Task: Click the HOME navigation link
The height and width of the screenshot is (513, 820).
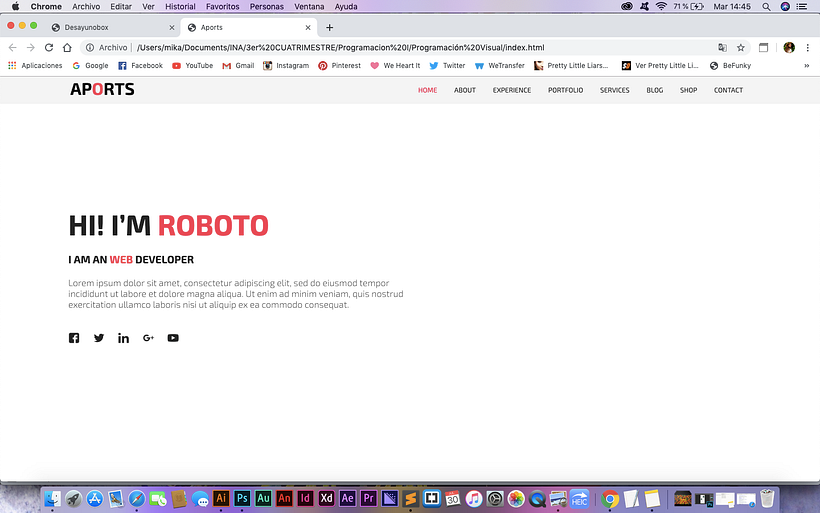Action: (x=427, y=90)
